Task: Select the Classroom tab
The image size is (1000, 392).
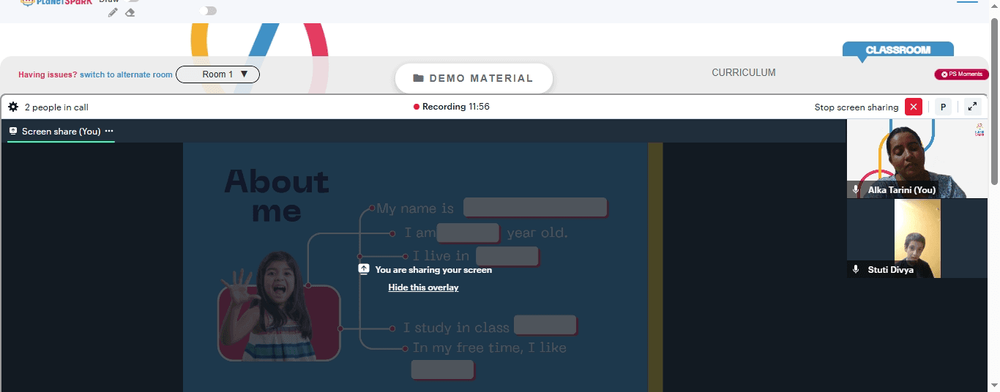Action: [898, 50]
